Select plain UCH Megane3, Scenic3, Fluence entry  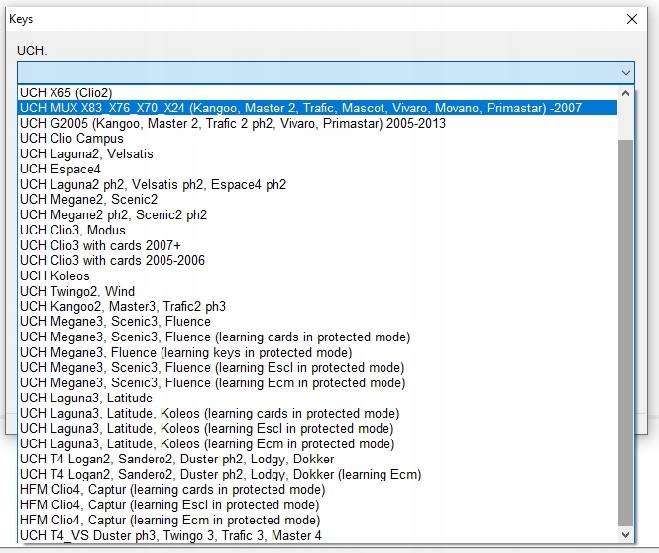click(x=318, y=321)
